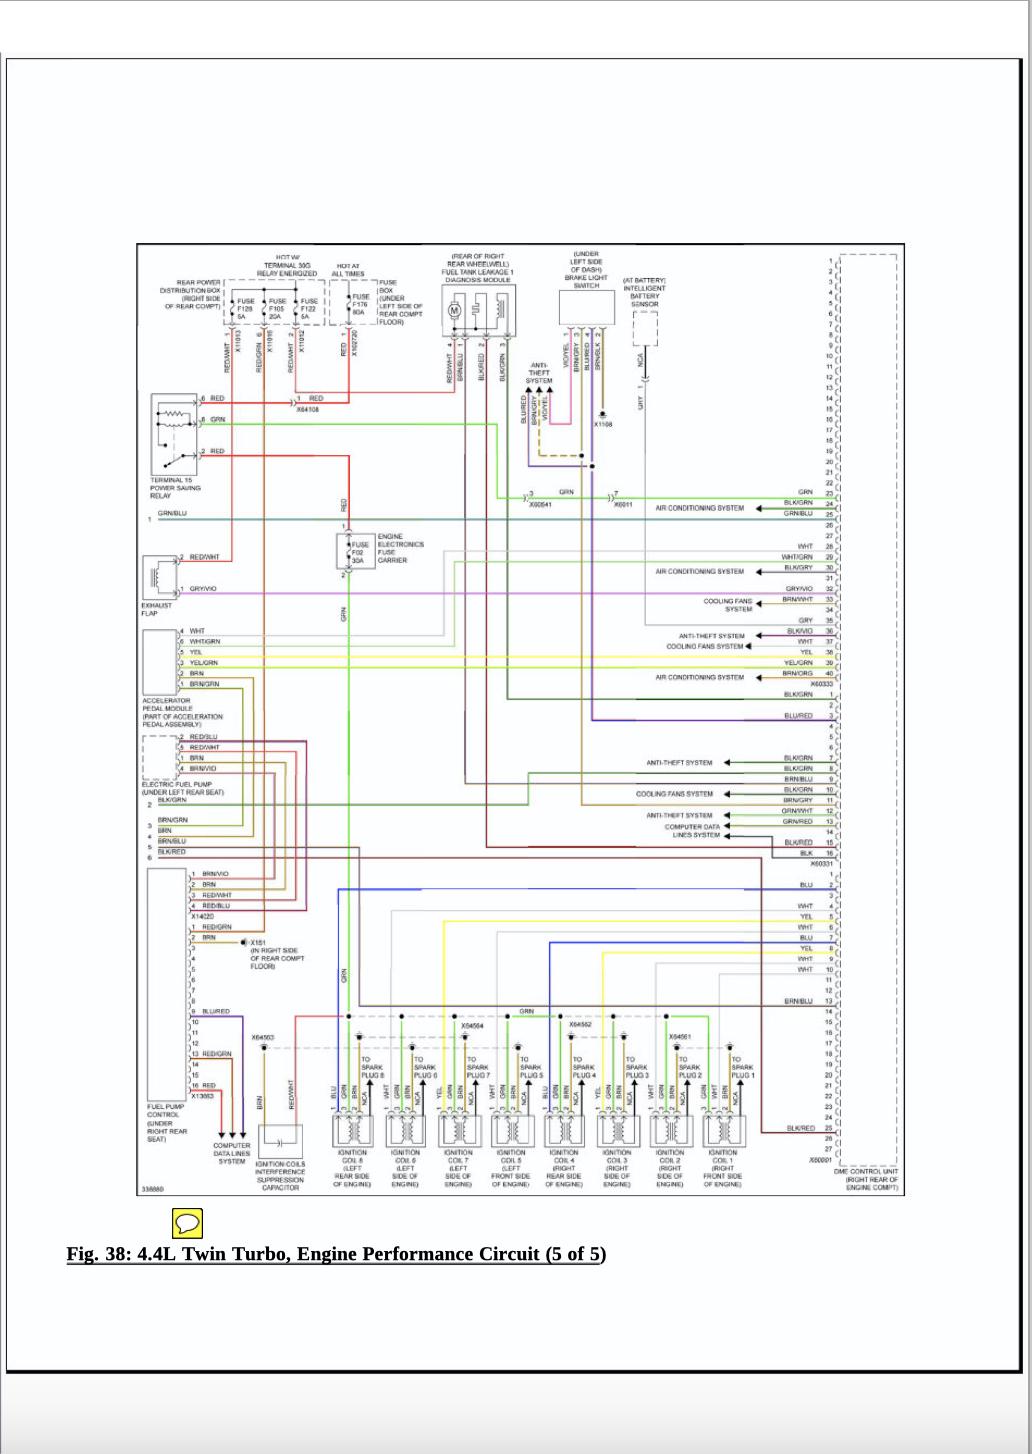Image resolution: width=1032 pixels, height=1454 pixels.
Task: Click the Intelligent Battery Sensor box
Action: coord(645,327)
